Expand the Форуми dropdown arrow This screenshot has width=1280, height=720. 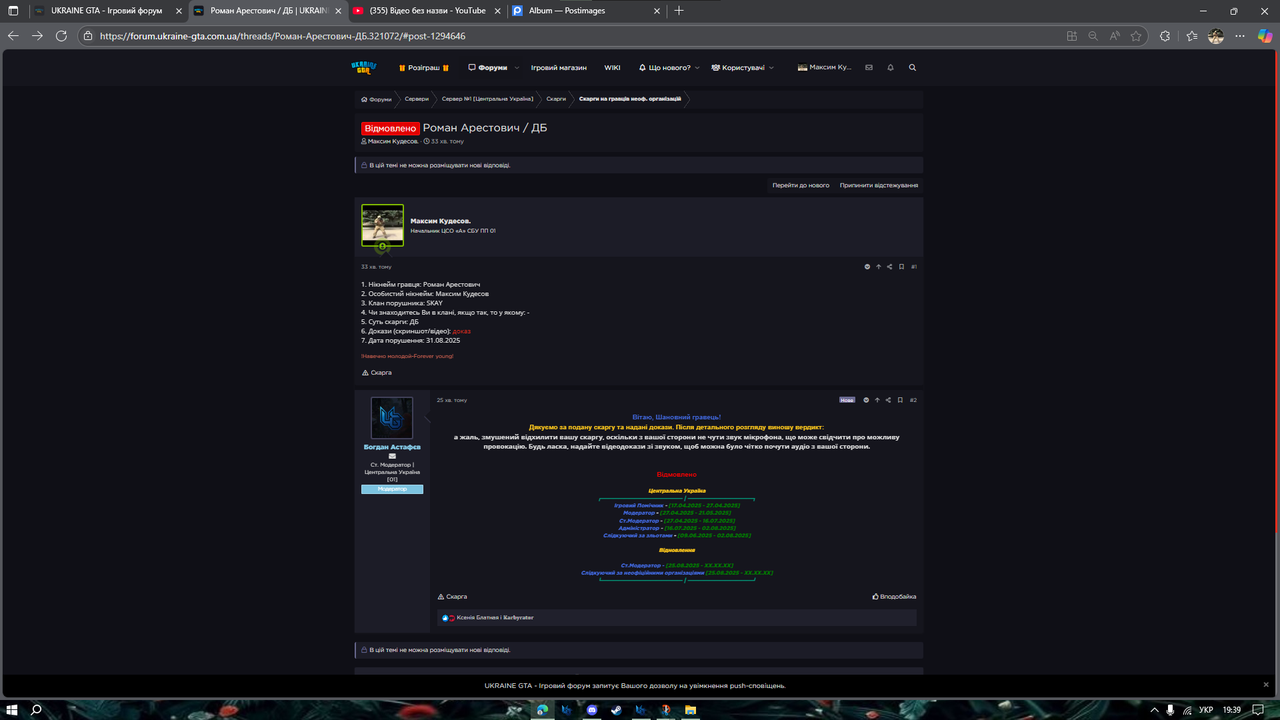517,68
